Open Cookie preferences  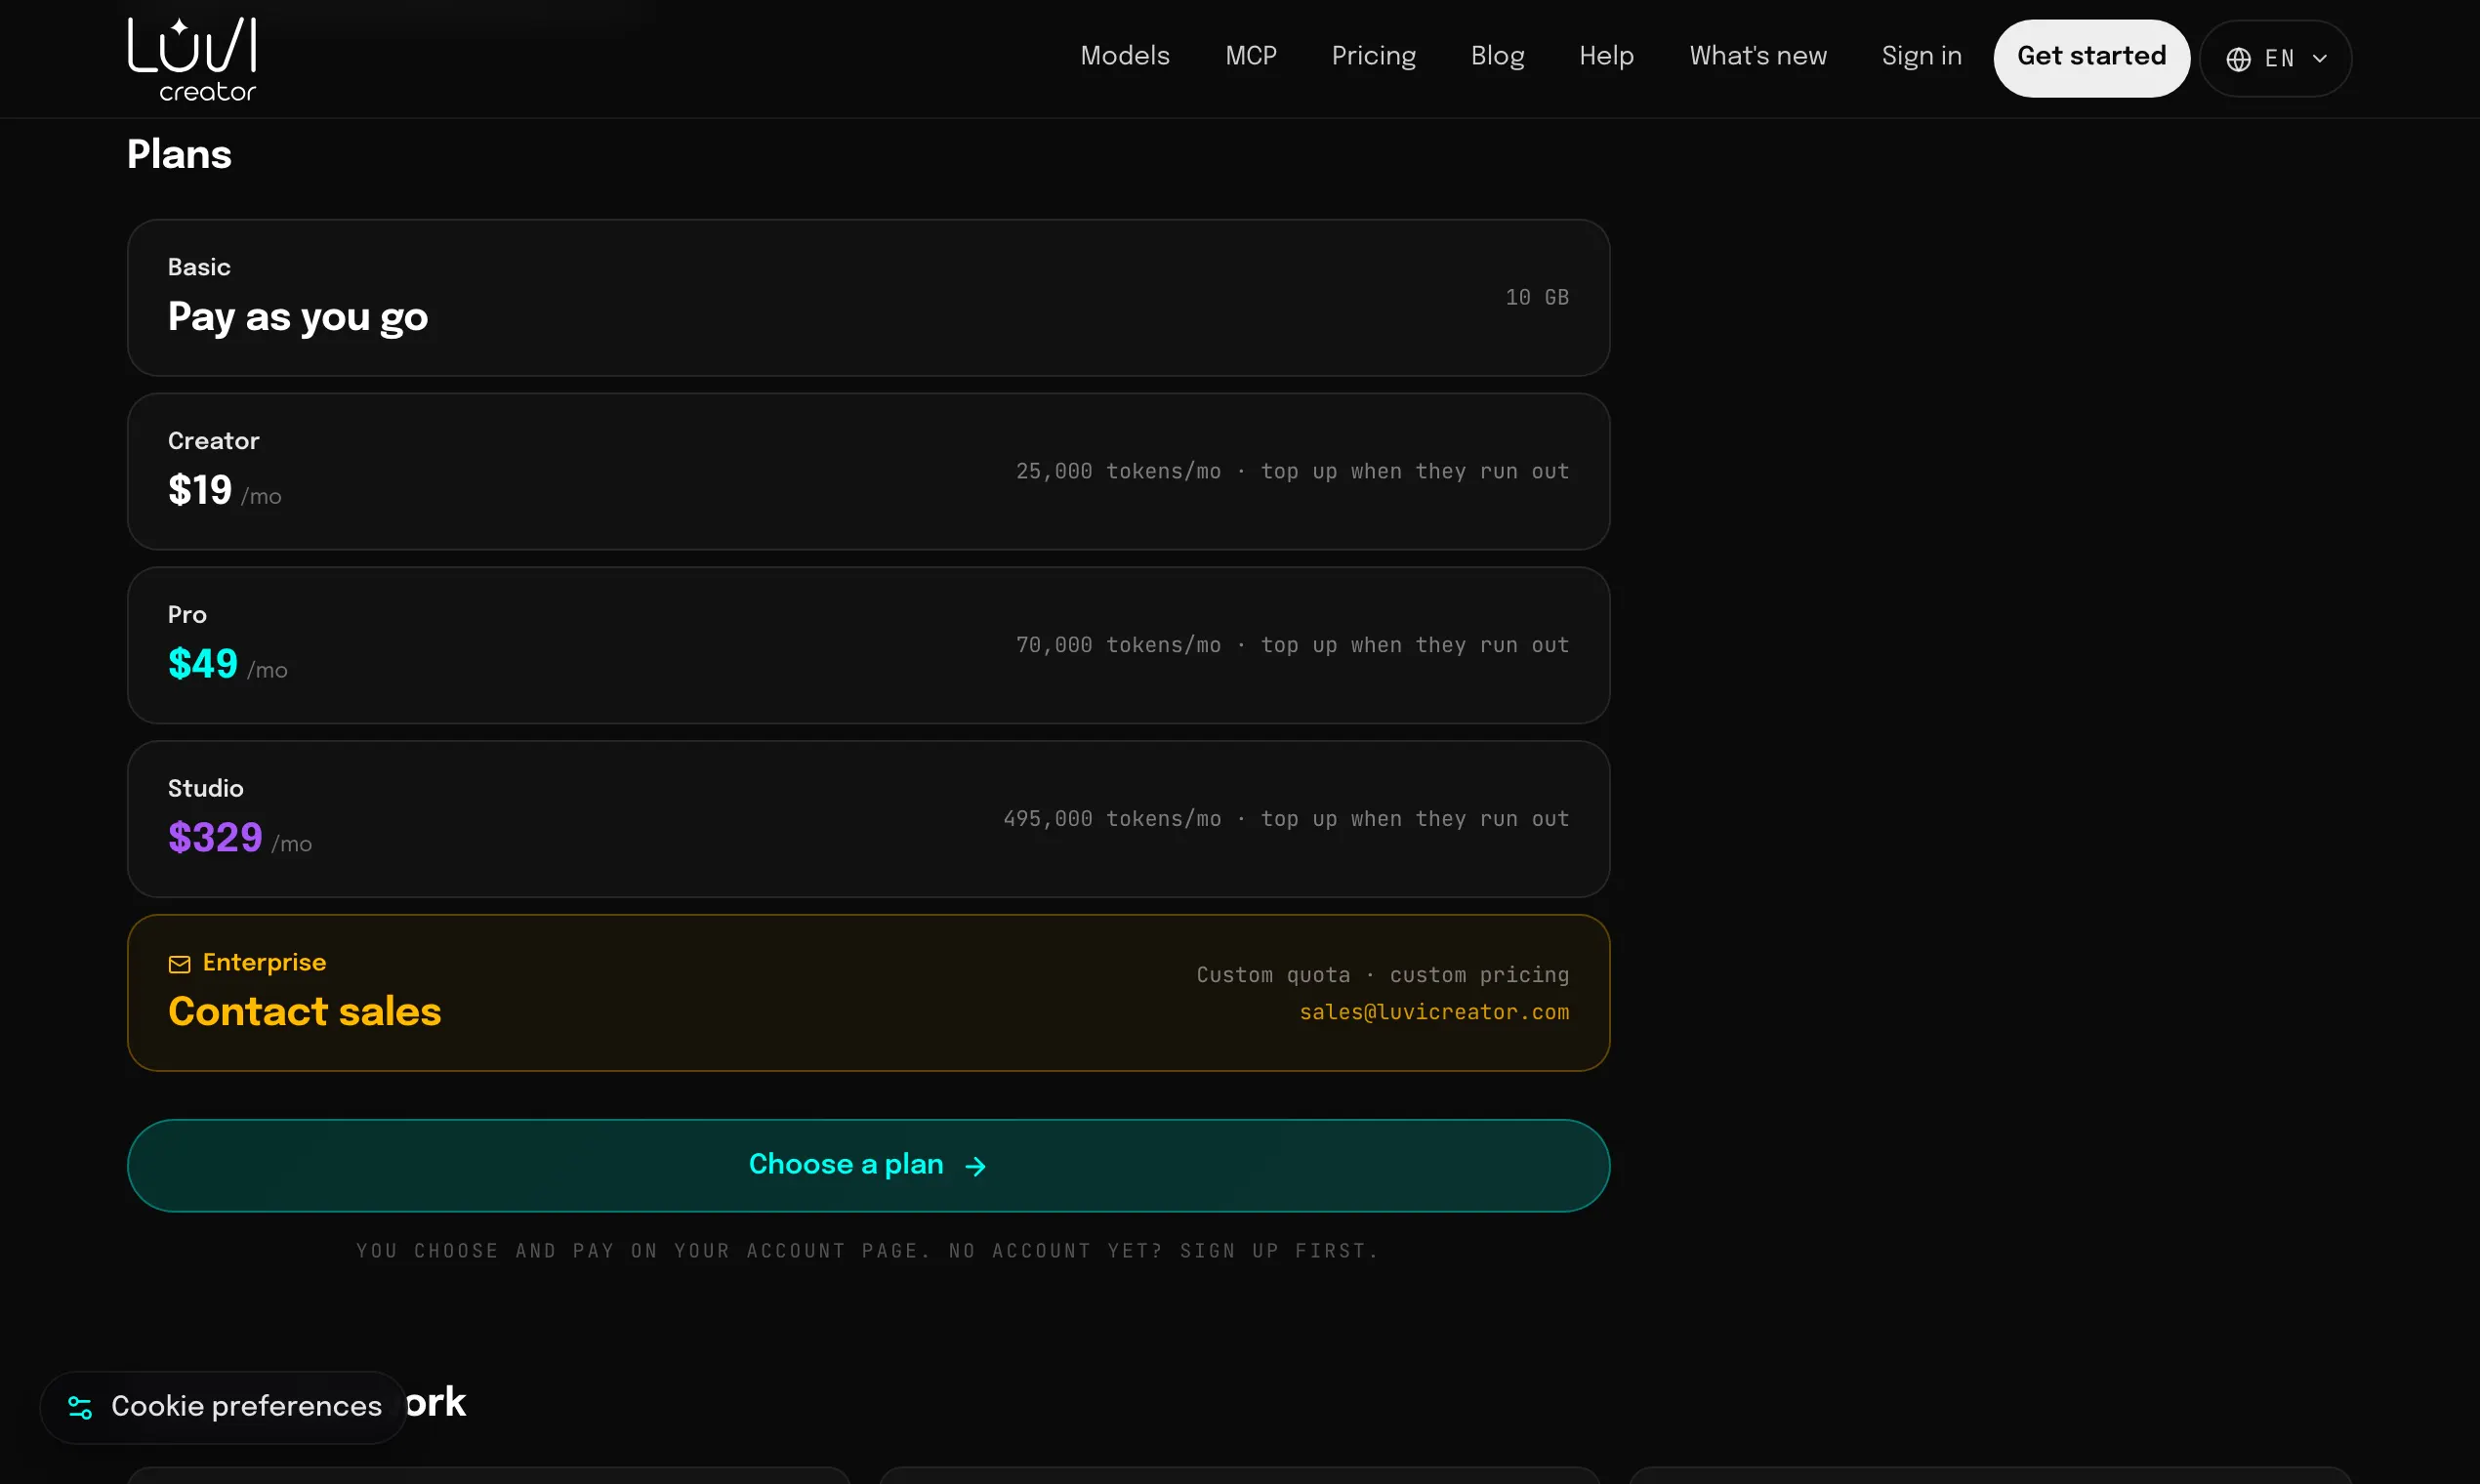coord(223,1407)
